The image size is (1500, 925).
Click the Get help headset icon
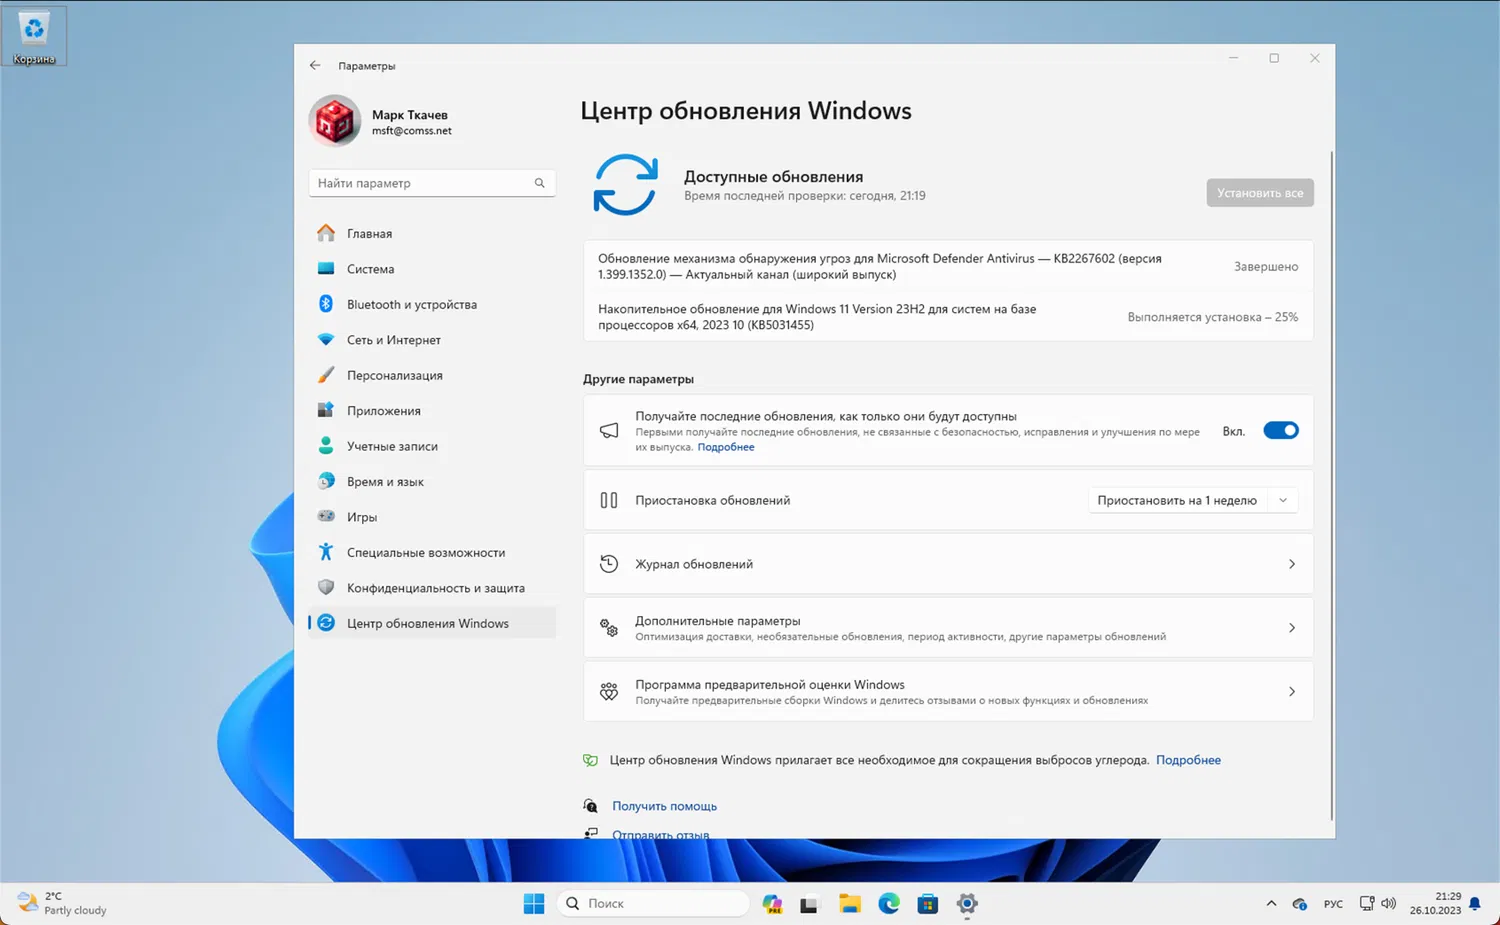pos(590,806)
